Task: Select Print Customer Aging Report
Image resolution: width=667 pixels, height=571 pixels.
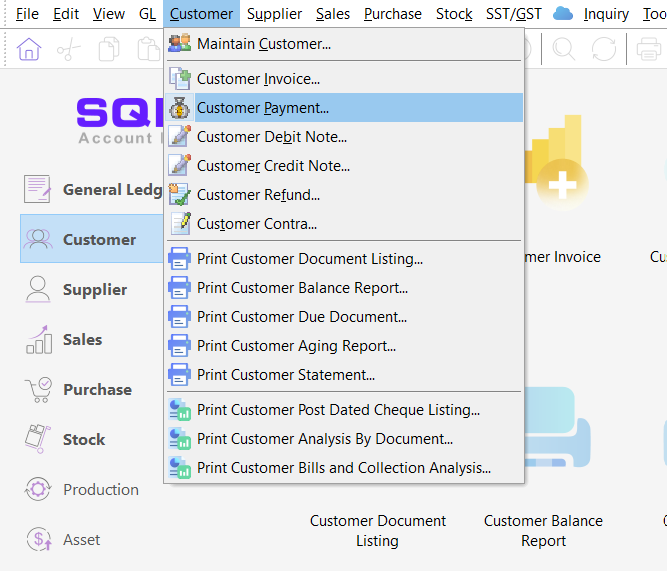Action: [296, 346]
